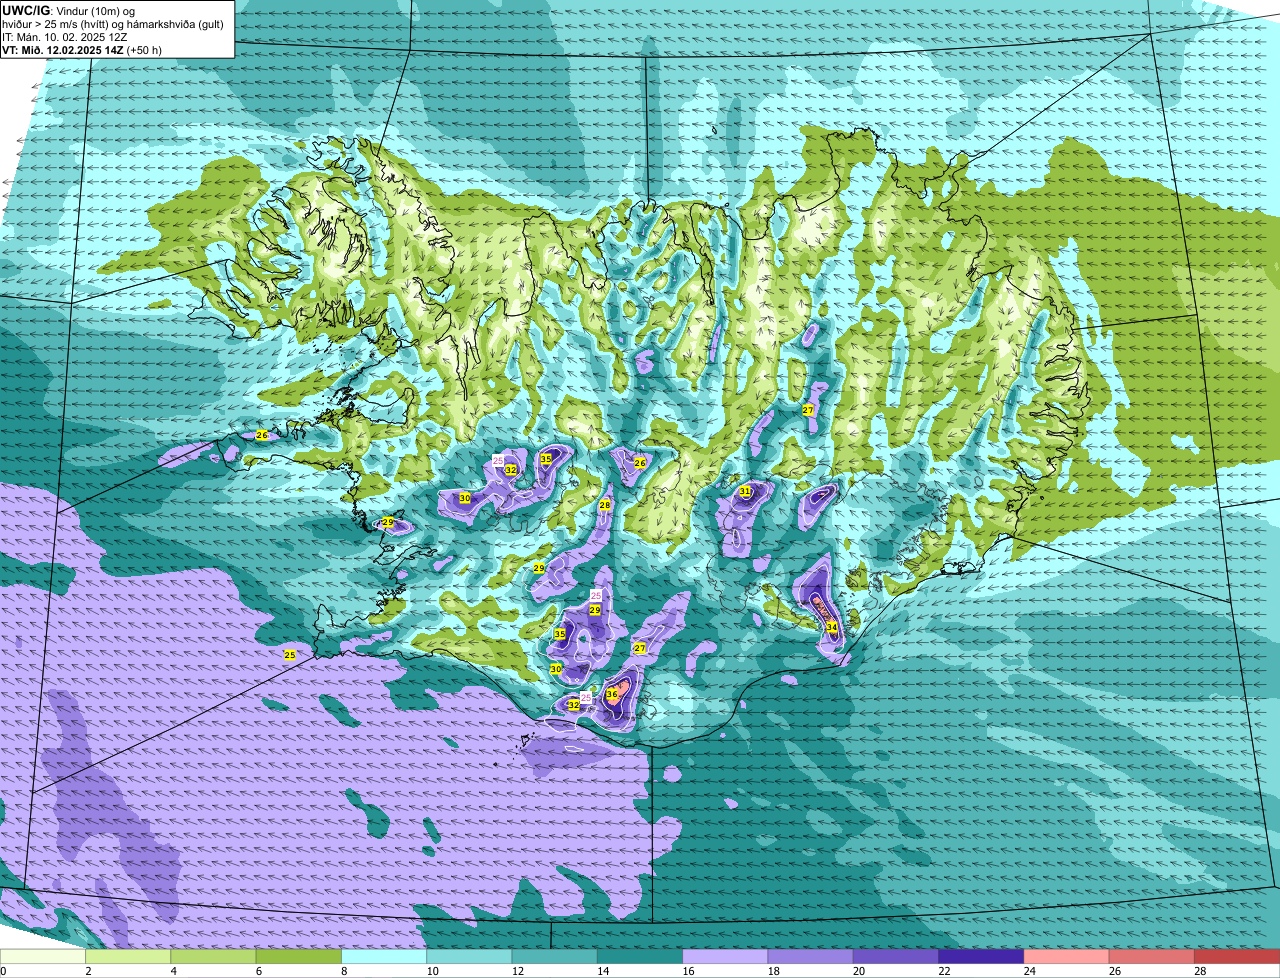This screenshot has width=1280, height=978.
Task: Pick the 8–10 m/s light cyan legend swatch
Action: point(384,956)
